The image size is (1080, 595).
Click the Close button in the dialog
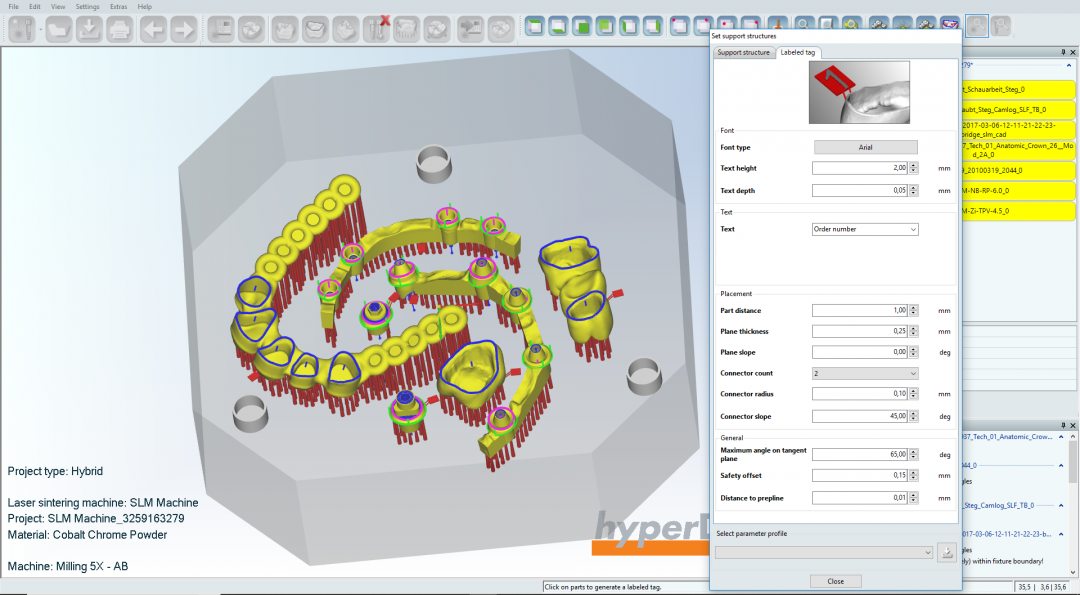pos(836,581)
